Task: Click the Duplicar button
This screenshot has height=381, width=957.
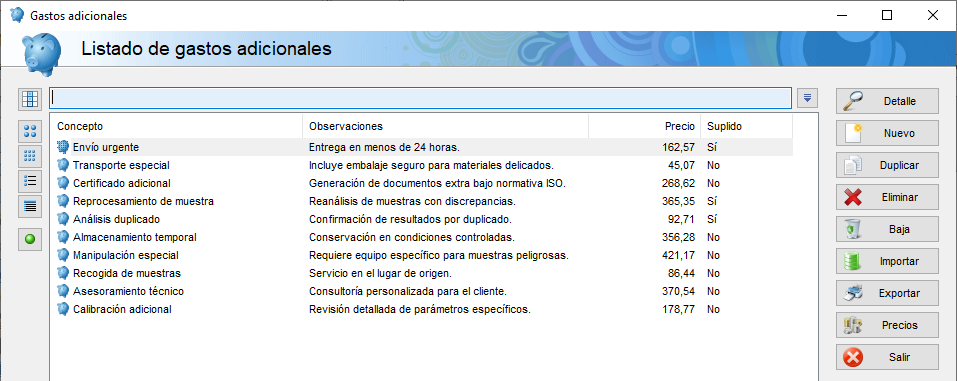Action: [887, 165]
